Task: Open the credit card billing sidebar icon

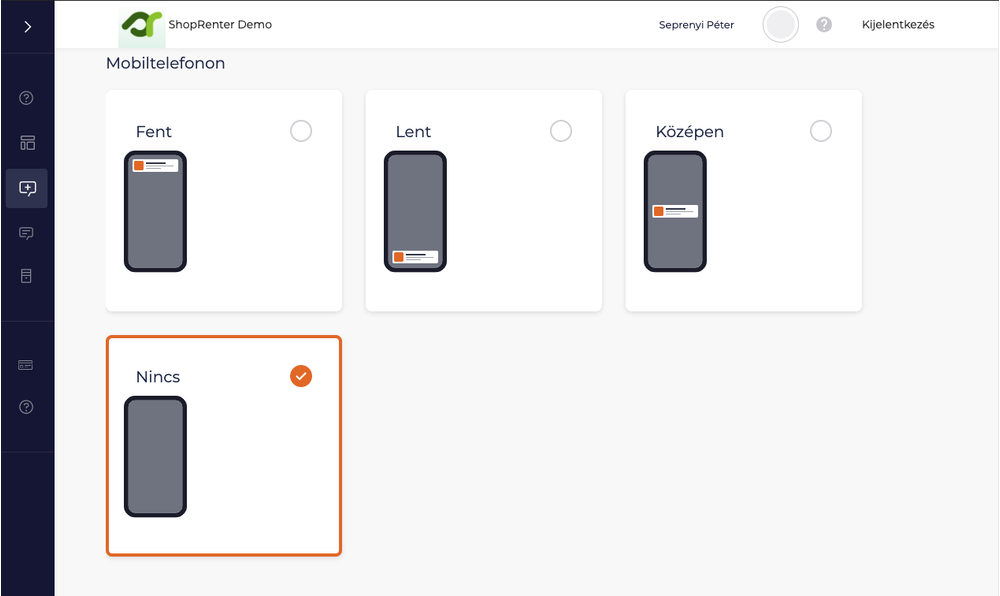Action: (x=27, y=365)
